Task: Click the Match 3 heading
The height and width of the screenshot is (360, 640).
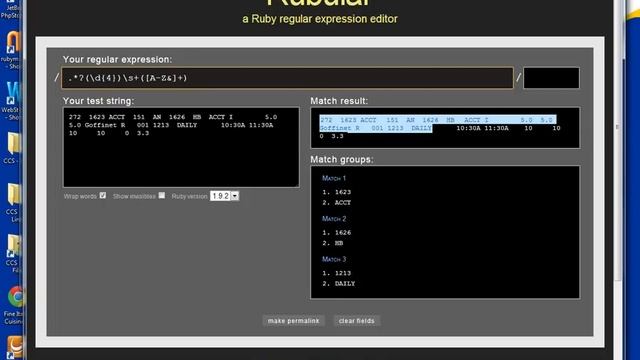Action: point(334,259)
